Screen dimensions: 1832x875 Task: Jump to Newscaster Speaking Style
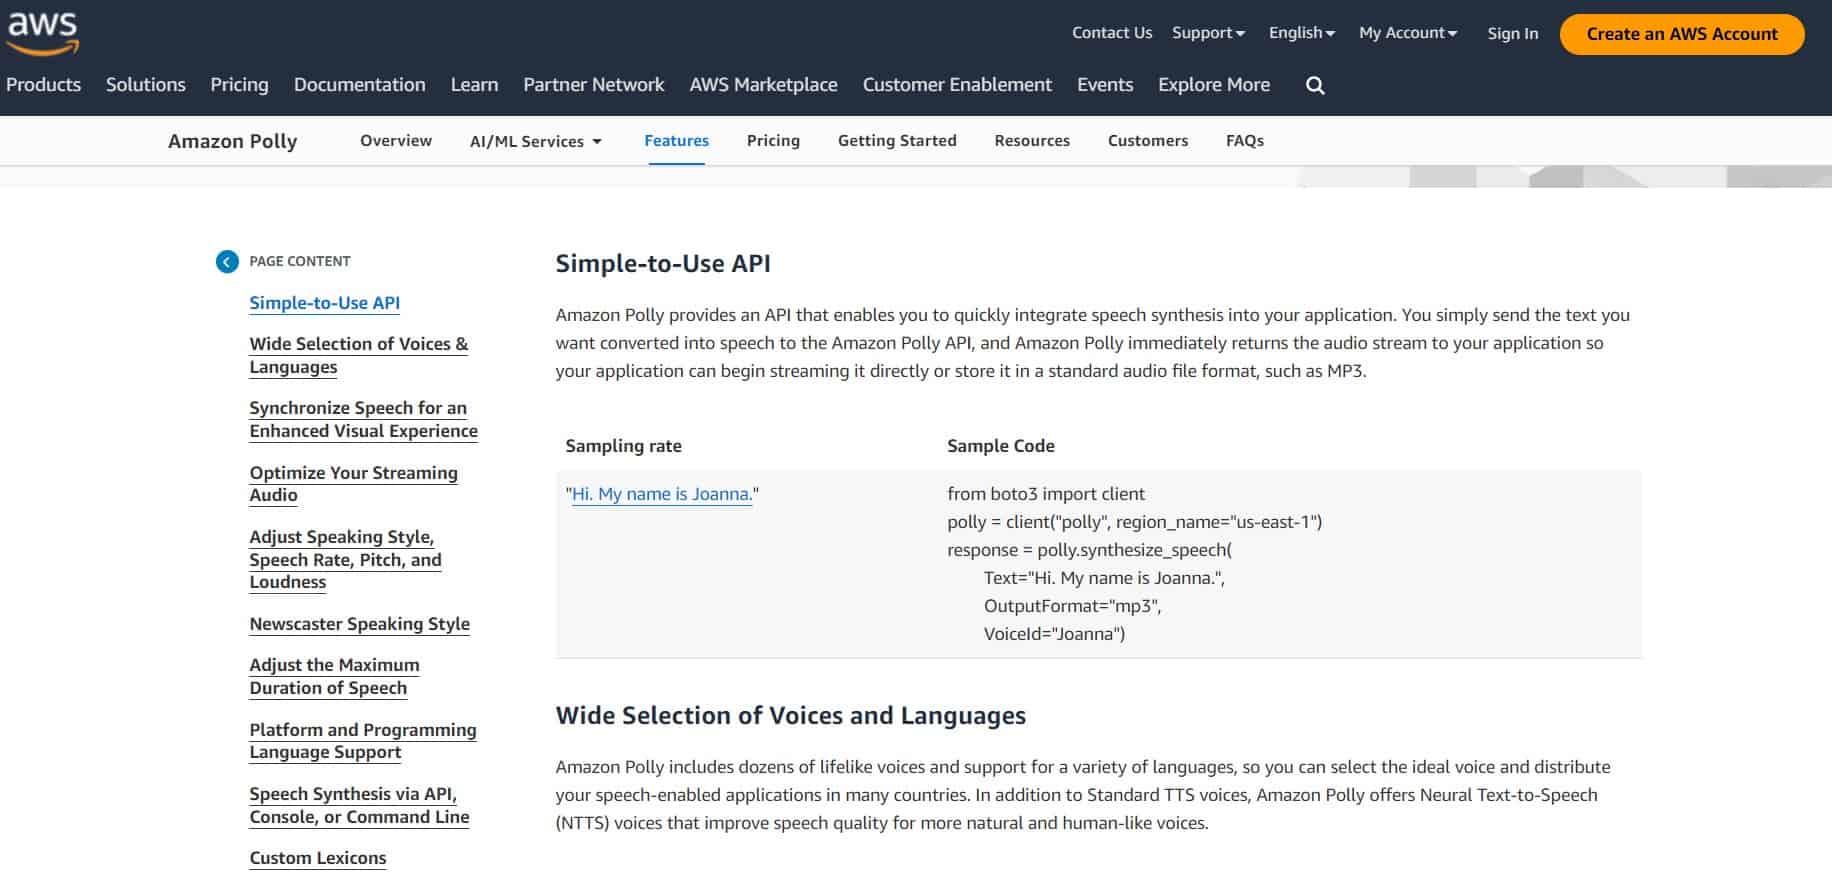coord(360,624)
